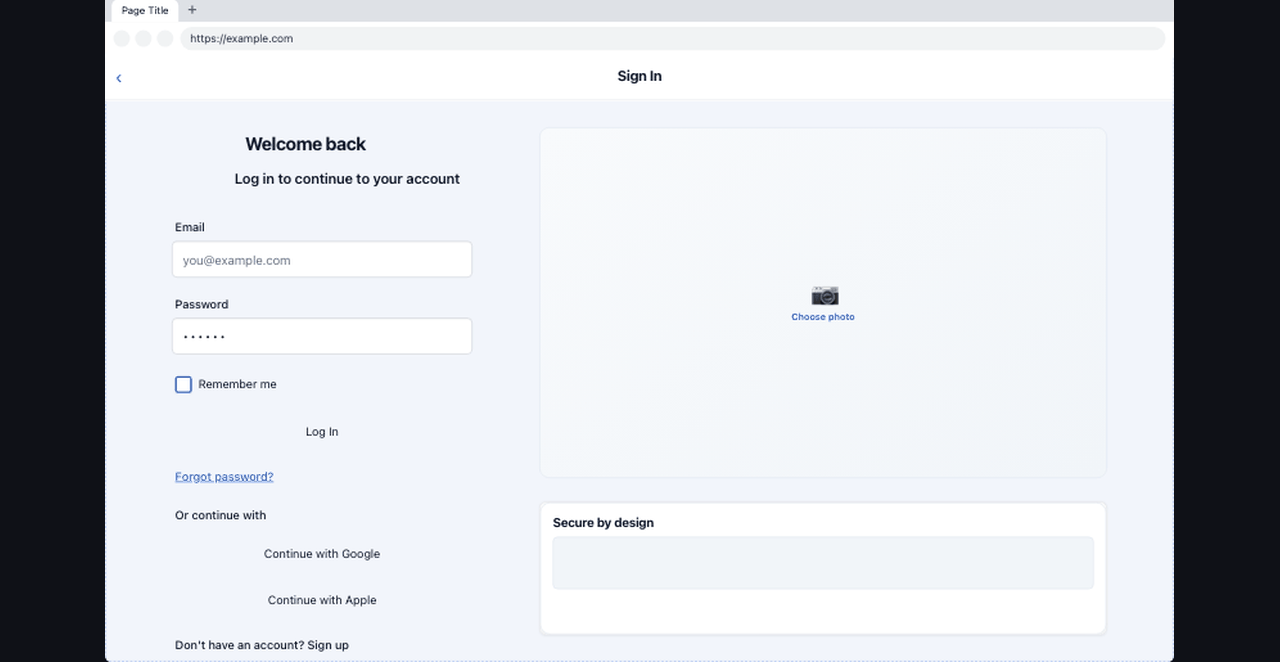Click the camera icon in photo area

point(824,295)
